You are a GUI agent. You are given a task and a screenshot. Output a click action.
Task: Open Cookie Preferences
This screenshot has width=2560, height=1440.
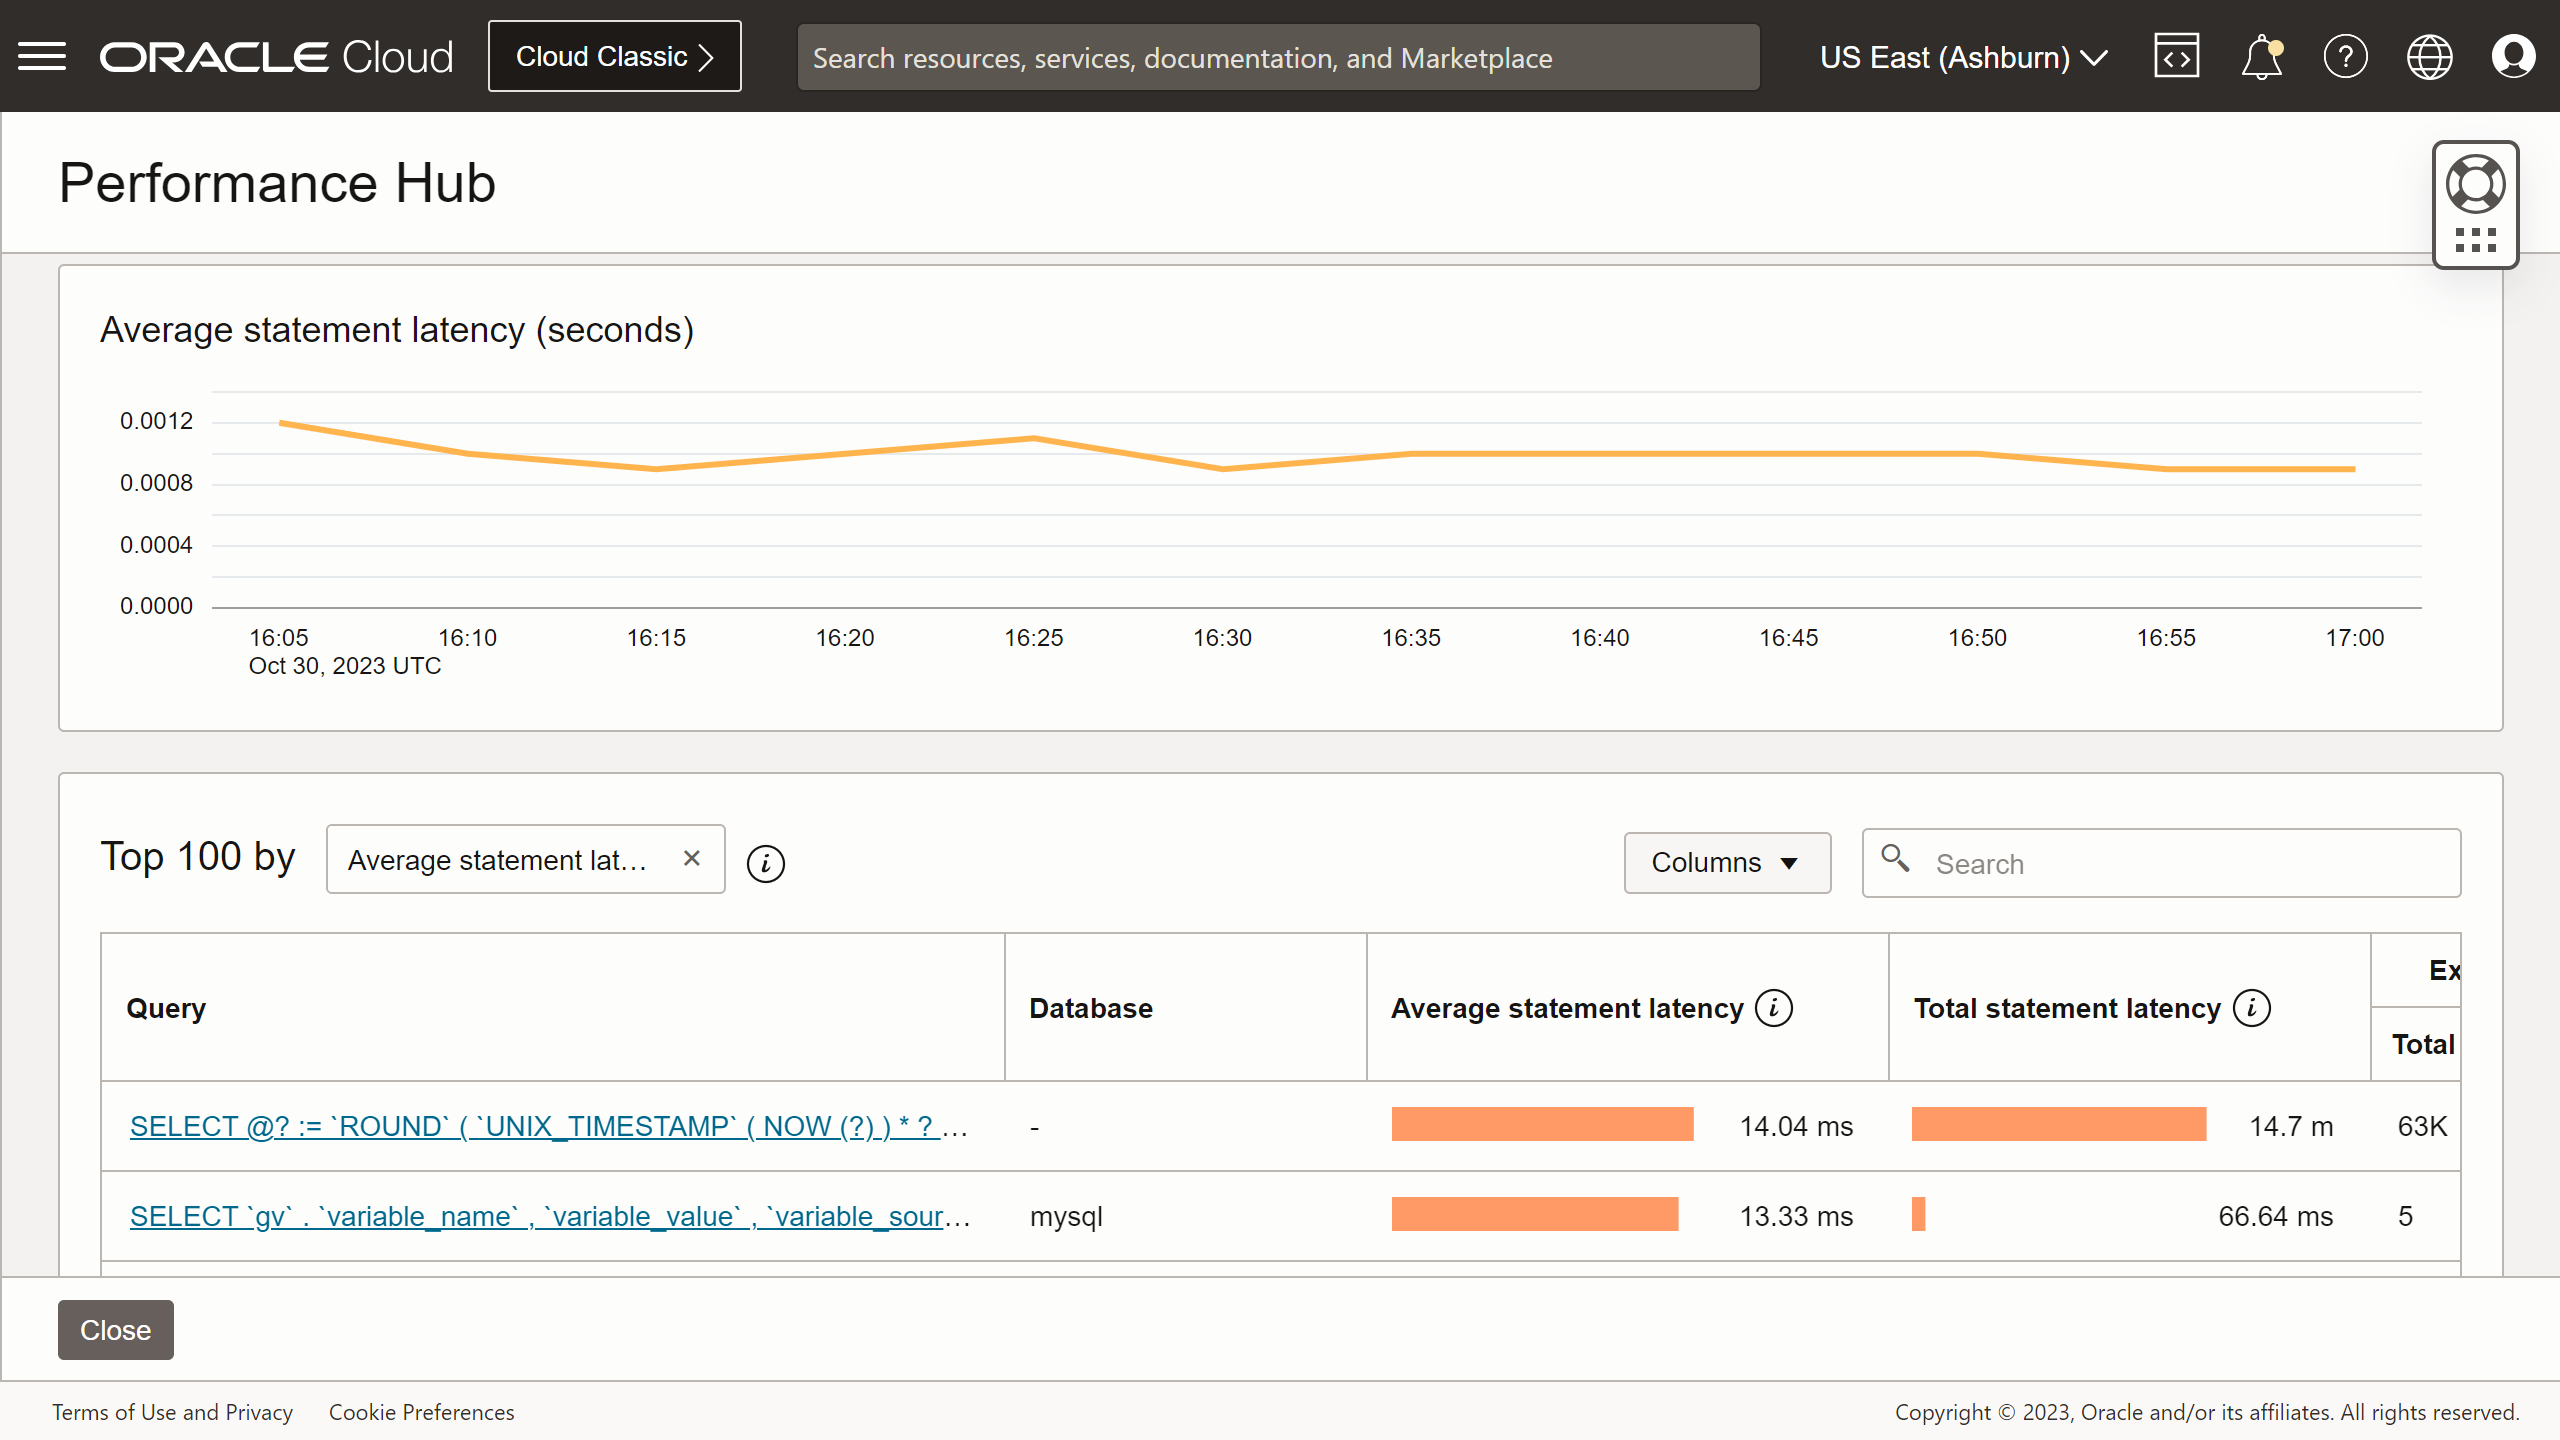421,1412
